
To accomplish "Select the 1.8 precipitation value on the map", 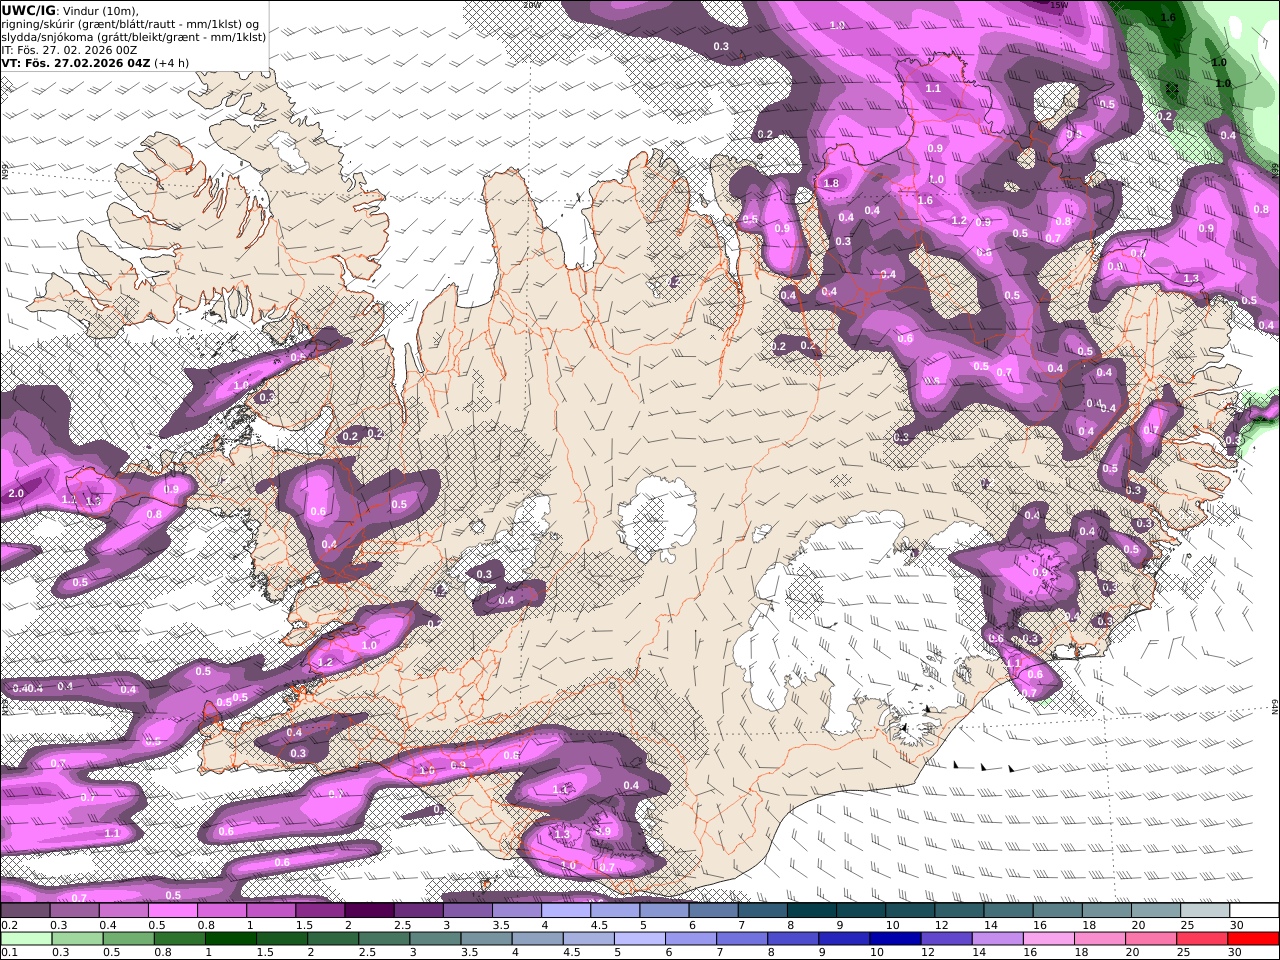I will (x=831, y=184).
